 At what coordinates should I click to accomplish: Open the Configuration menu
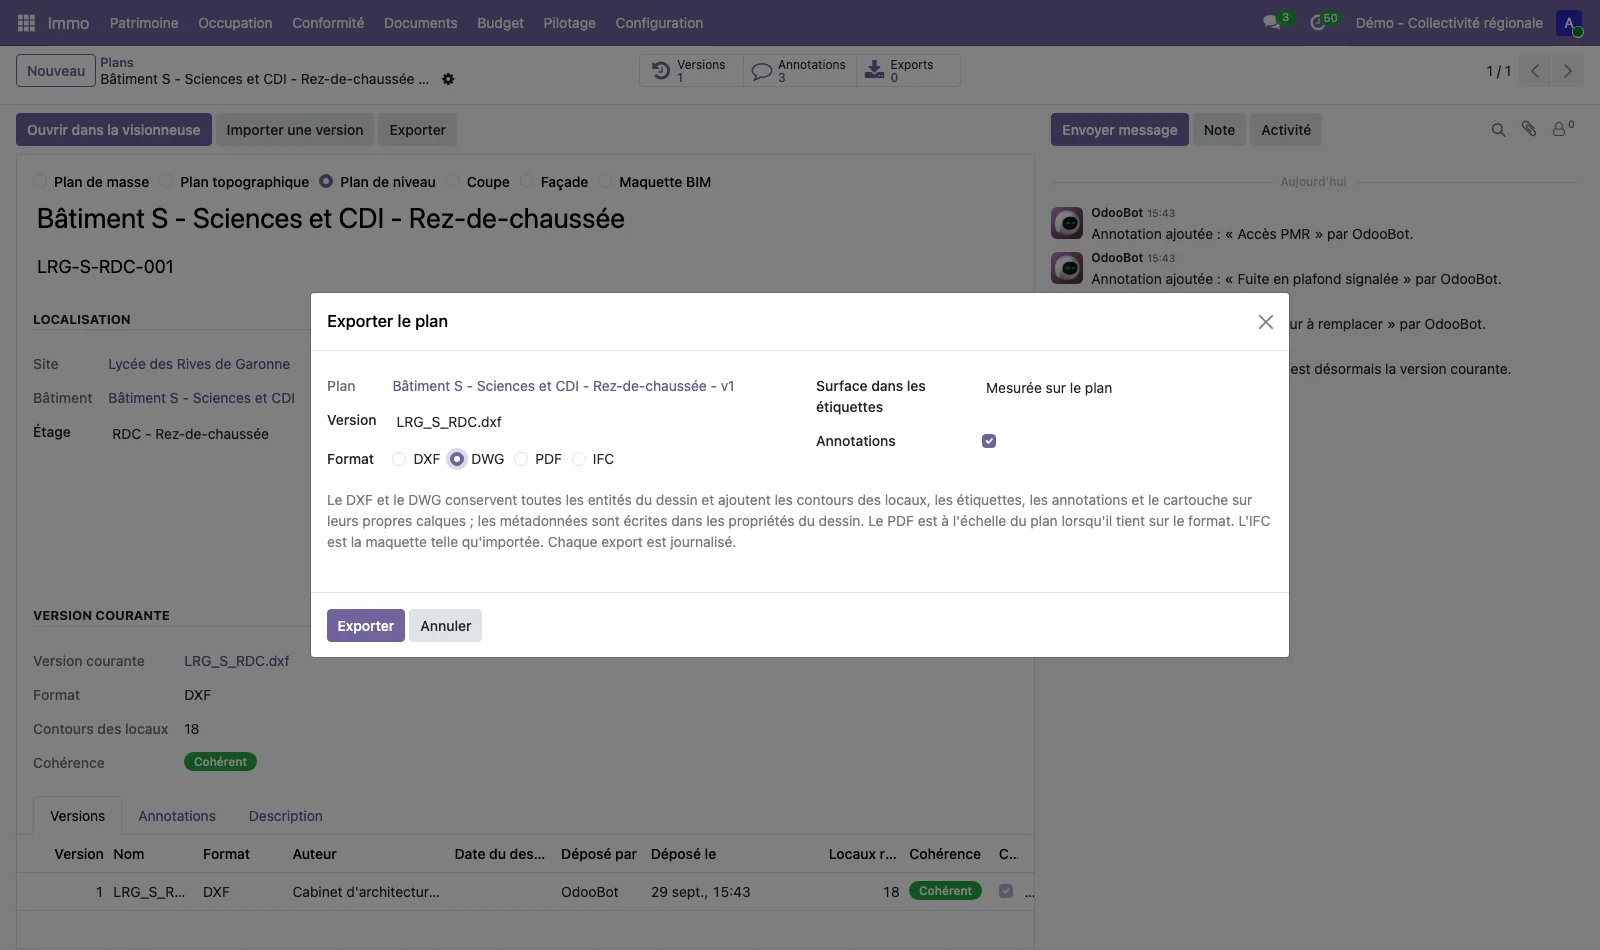pos(659,23)
